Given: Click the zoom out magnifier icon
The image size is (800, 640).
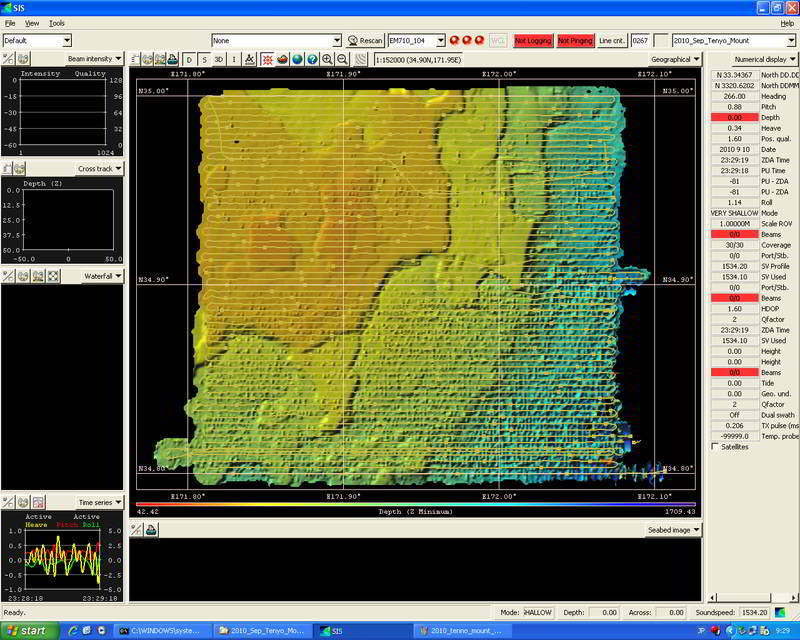Looking at the screenshot, I should (342, 60).
